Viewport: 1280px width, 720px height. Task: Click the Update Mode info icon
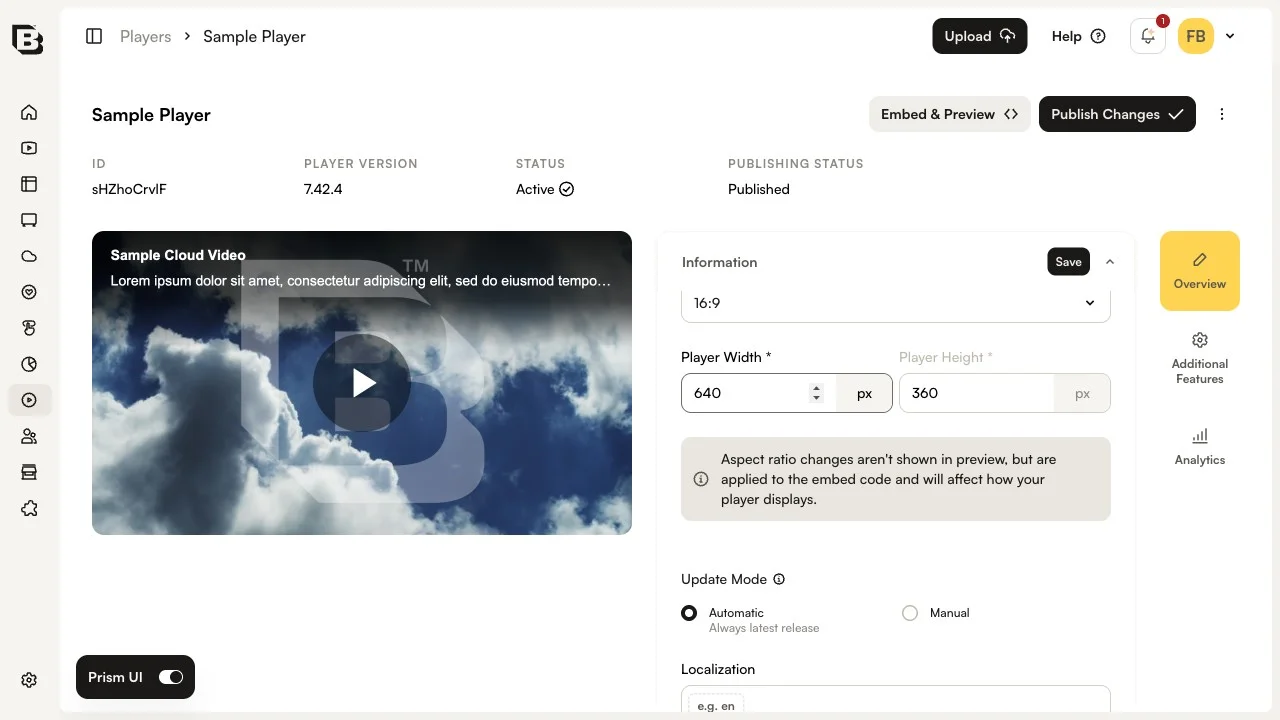pos(779,579)
